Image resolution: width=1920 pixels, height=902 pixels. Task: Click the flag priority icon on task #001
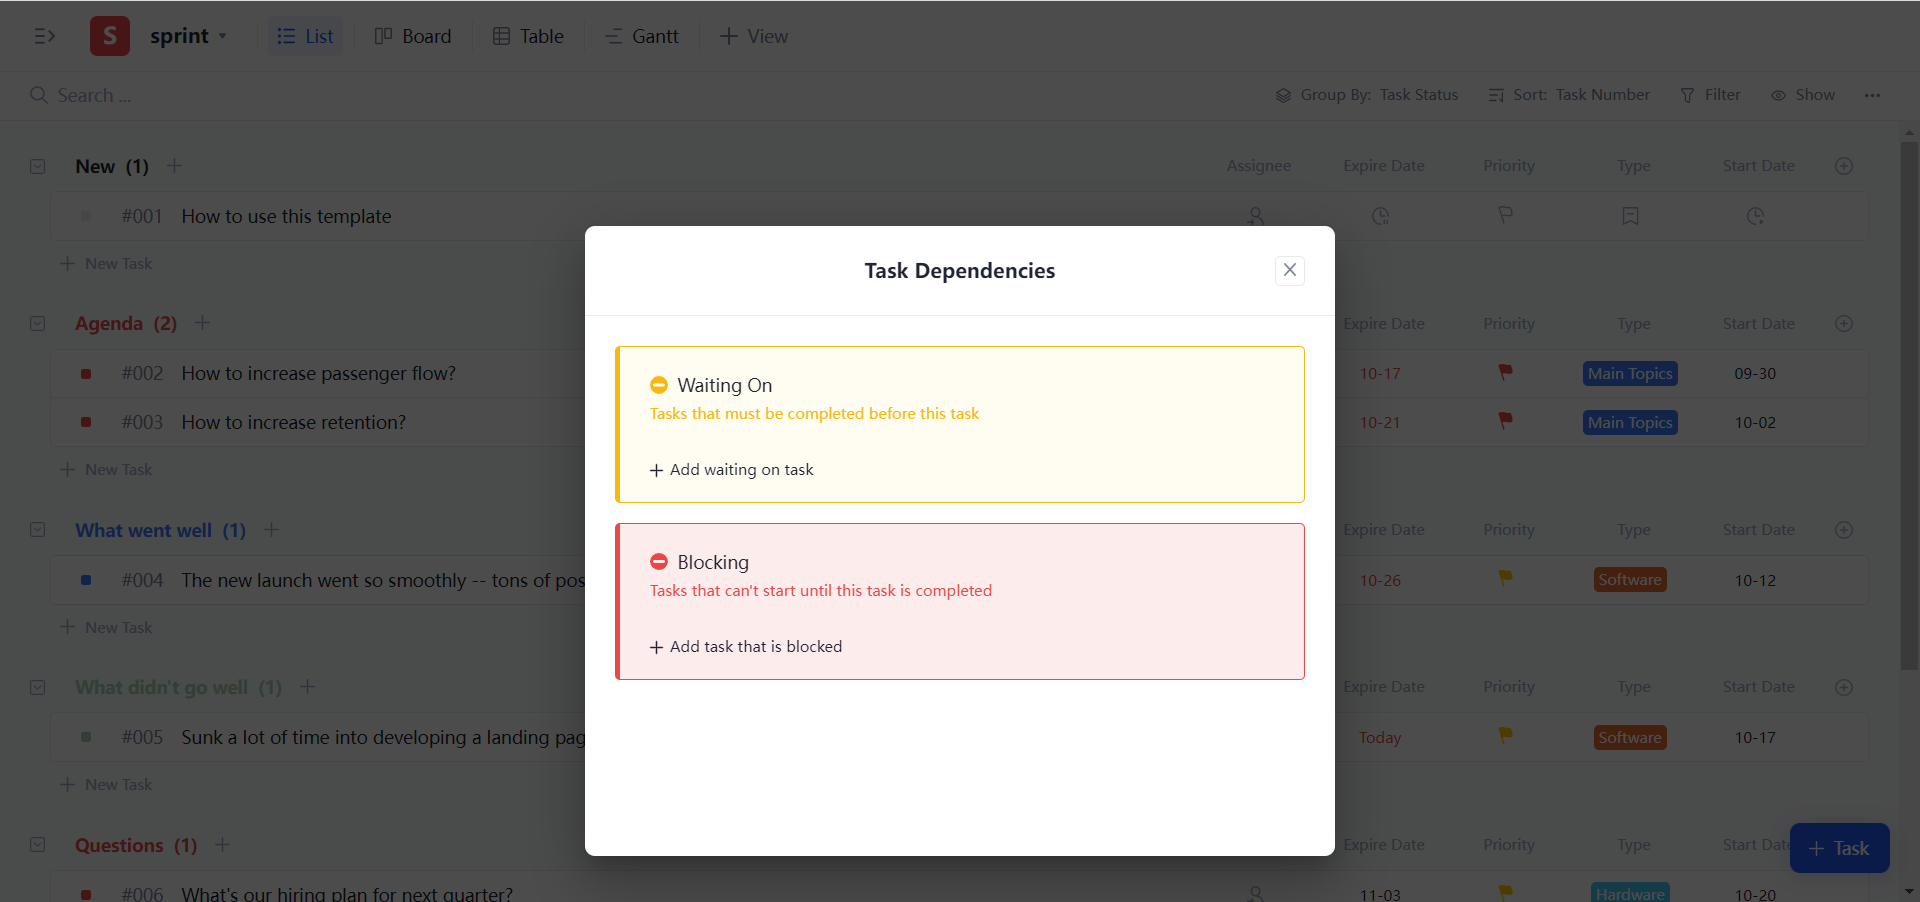pos(1505,216)
